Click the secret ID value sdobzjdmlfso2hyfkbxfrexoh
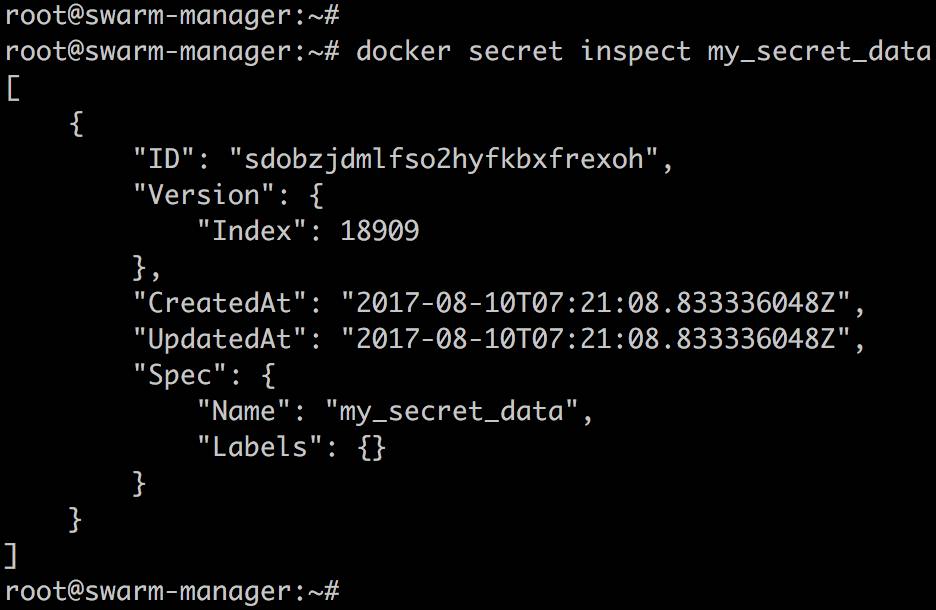936x610 pixels. point(444,159)
